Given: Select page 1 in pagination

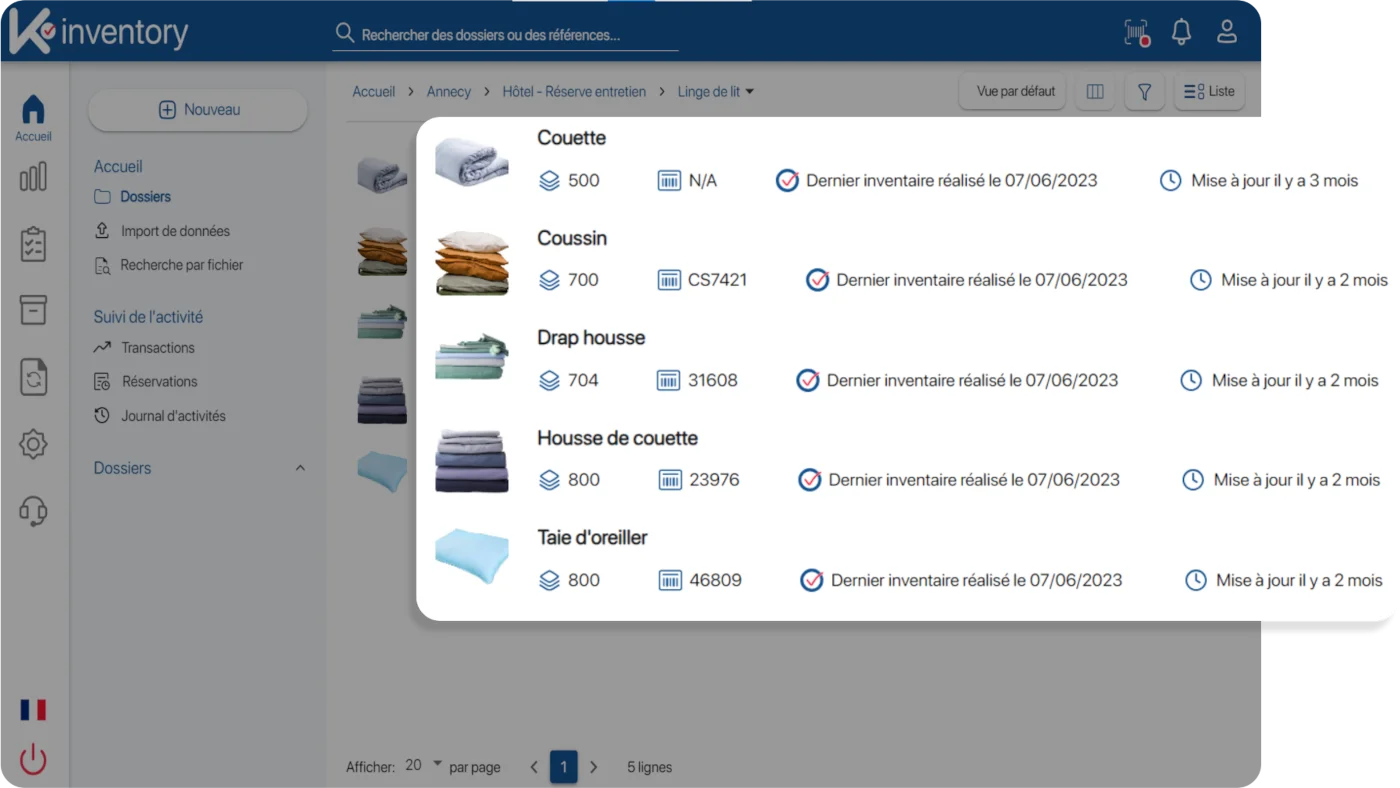Looking at the screenshot, I should (564, 767).
